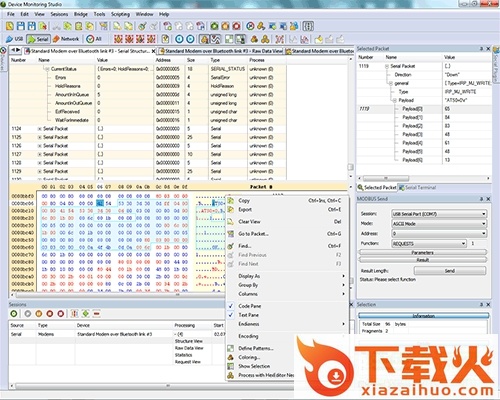Viewport: 500px width, 400px height.
Task: Click the first red bug icon in second toolbar
Action: click(118, 39)
